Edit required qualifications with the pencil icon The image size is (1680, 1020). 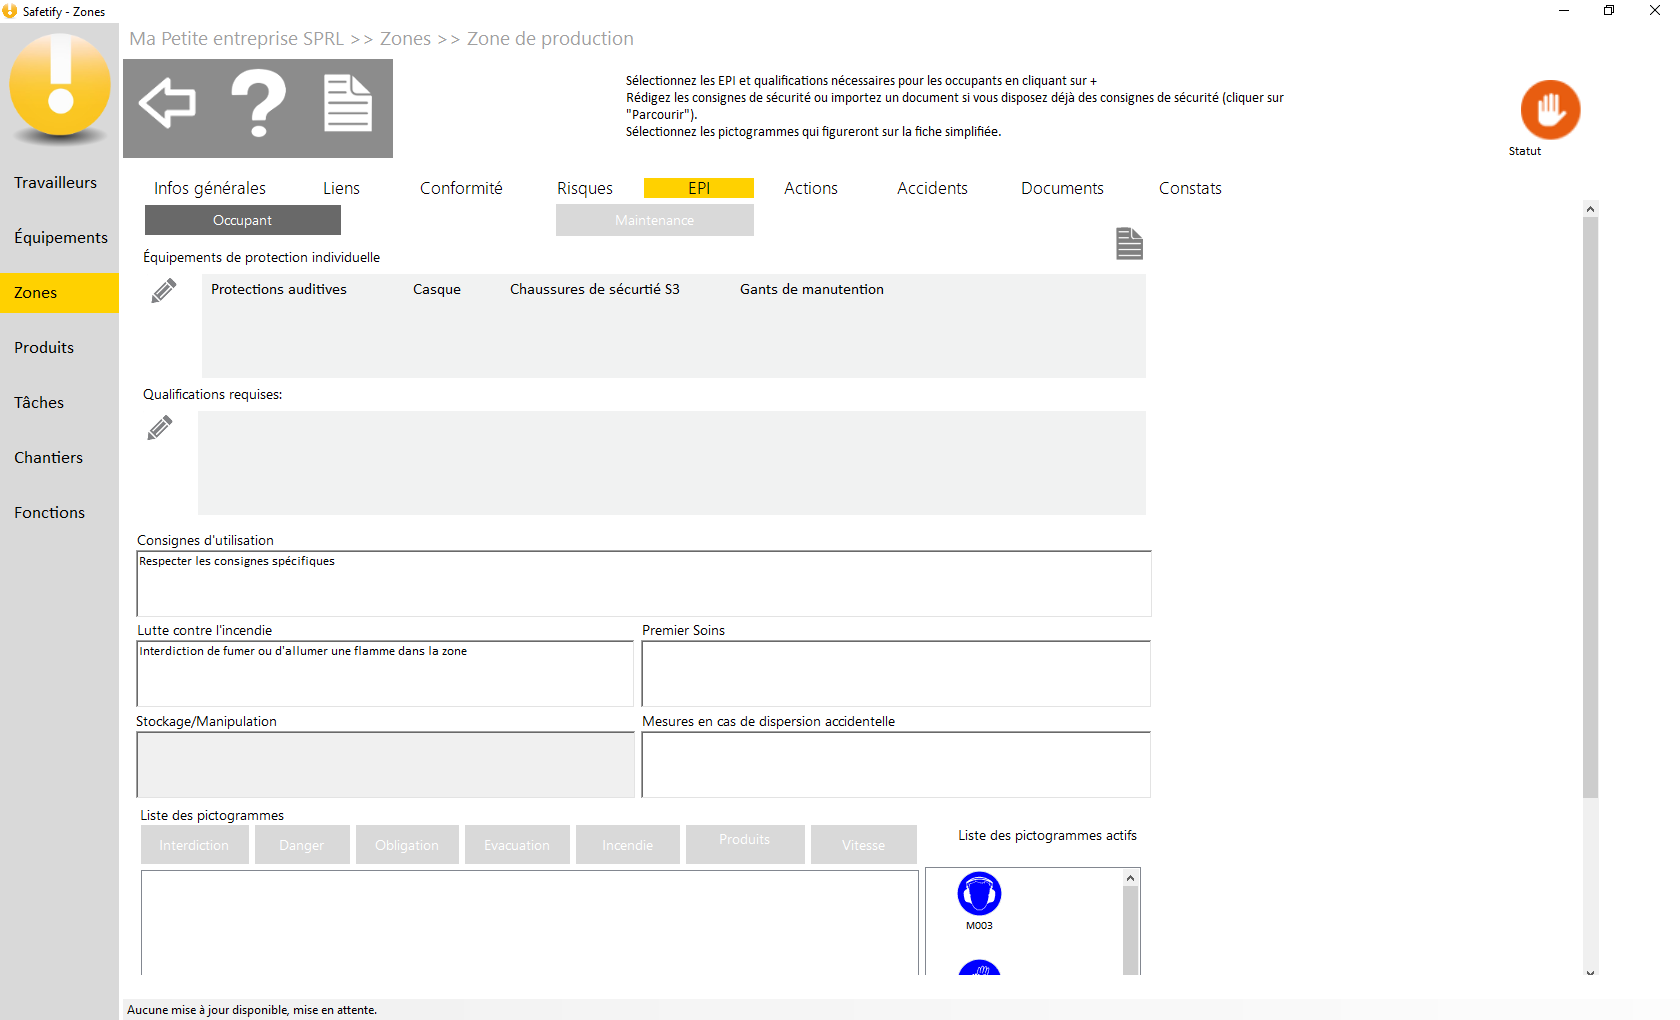tap(160, 428)
